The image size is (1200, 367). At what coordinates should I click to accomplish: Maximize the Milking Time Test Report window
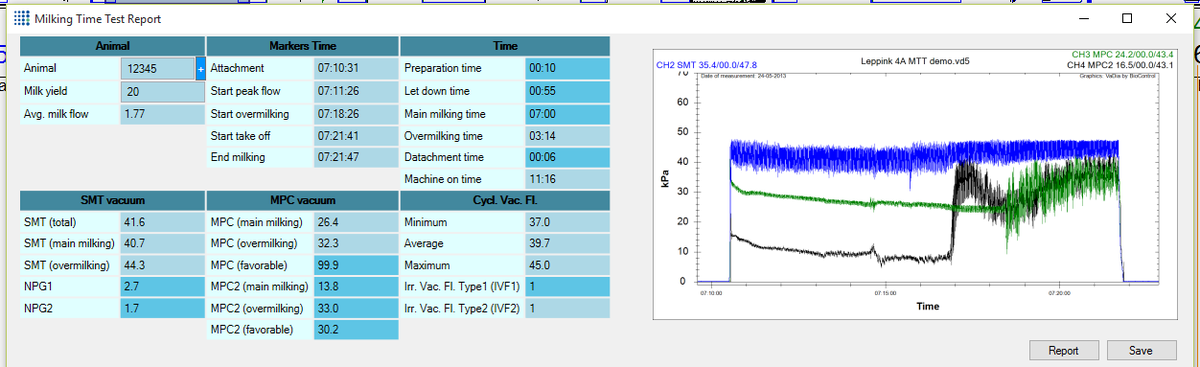tap(1127, 19)
